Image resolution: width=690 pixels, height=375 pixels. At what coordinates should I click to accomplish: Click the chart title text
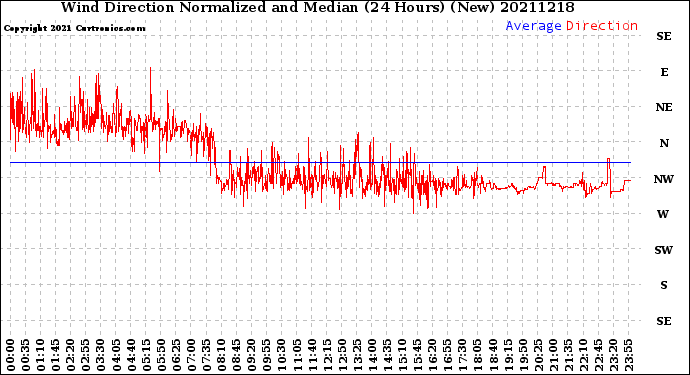pyautogui.click(x=317, y=7)
